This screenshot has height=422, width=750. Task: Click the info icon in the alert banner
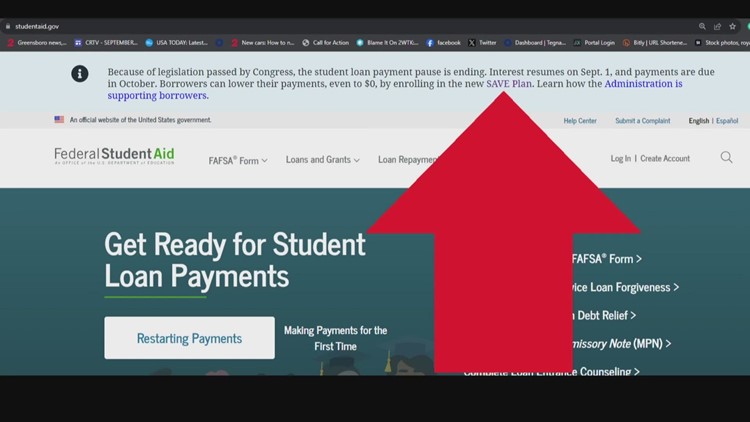(x=80, y=74)
